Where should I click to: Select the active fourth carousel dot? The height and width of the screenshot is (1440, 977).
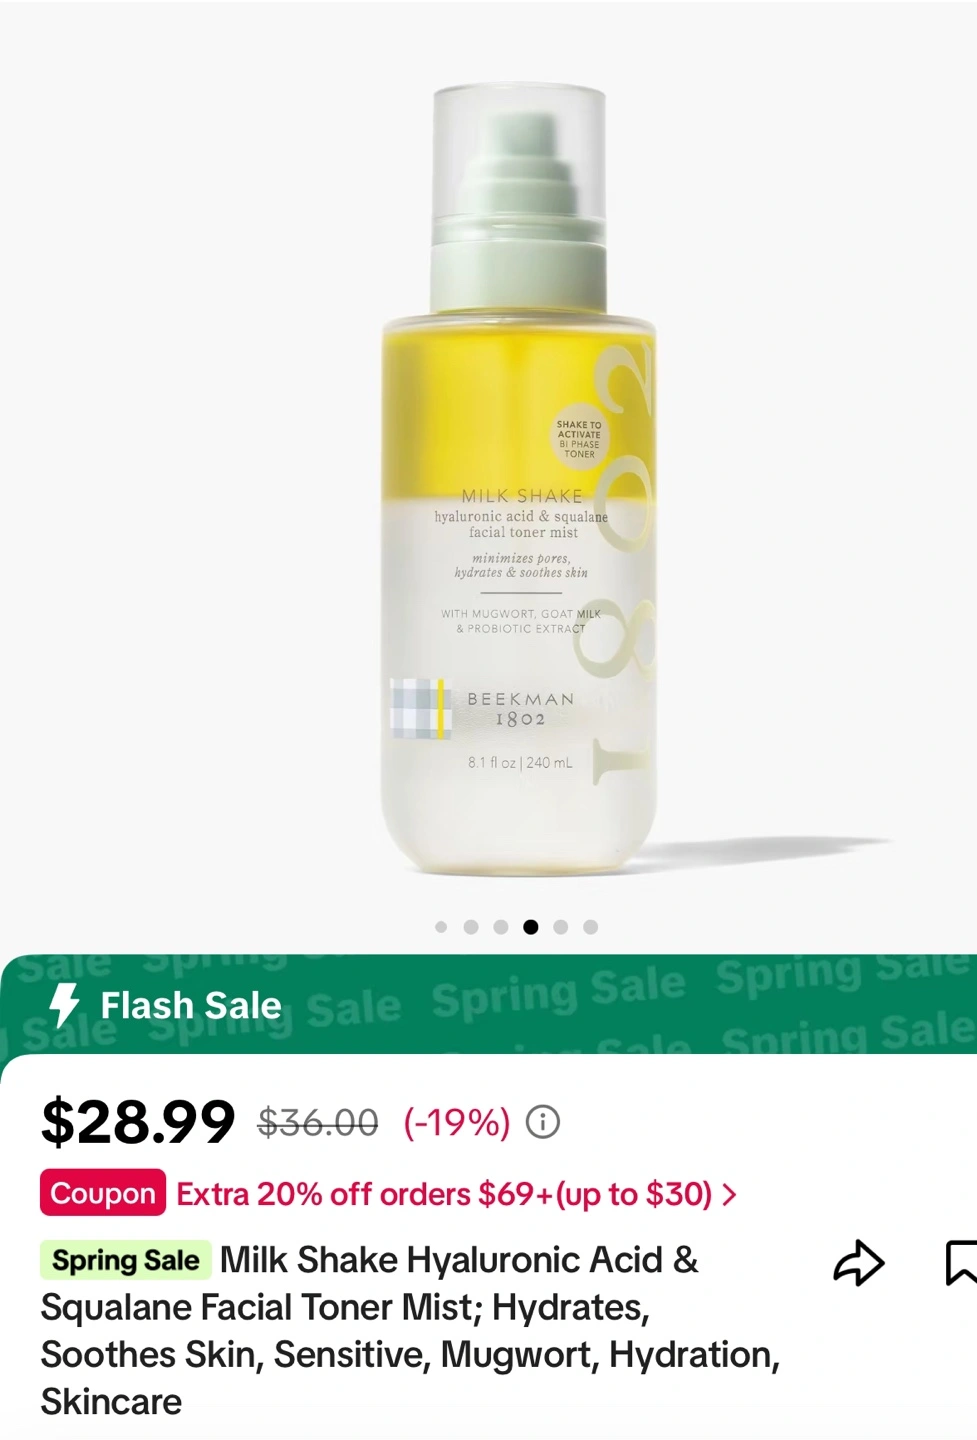tap(531, 927)
